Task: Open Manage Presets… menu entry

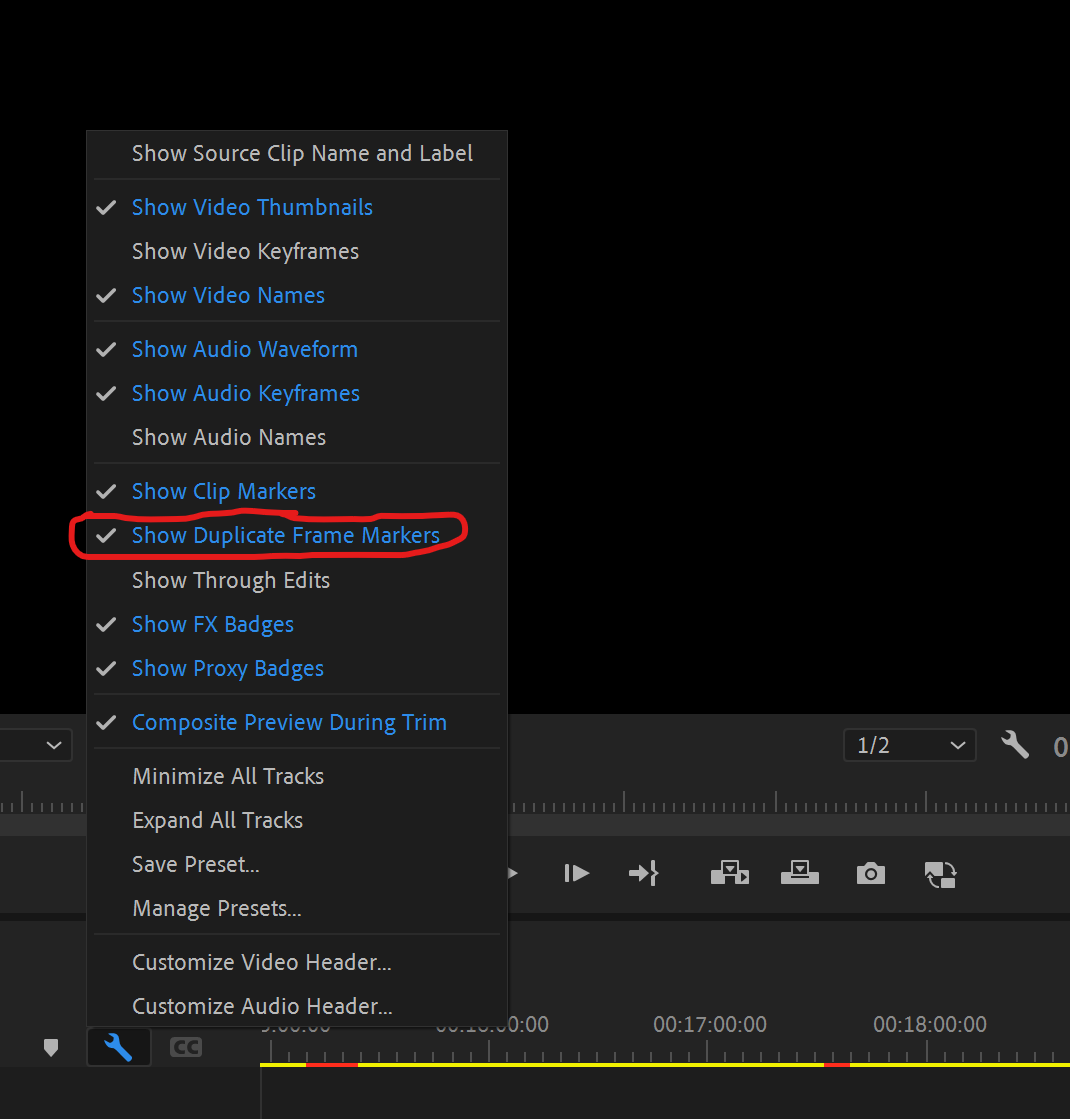Action: (297, 909)
